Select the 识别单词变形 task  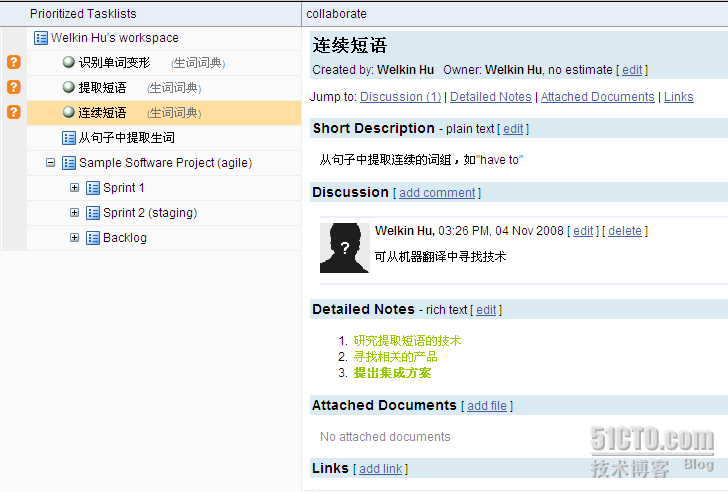click(x=114, y=62)
